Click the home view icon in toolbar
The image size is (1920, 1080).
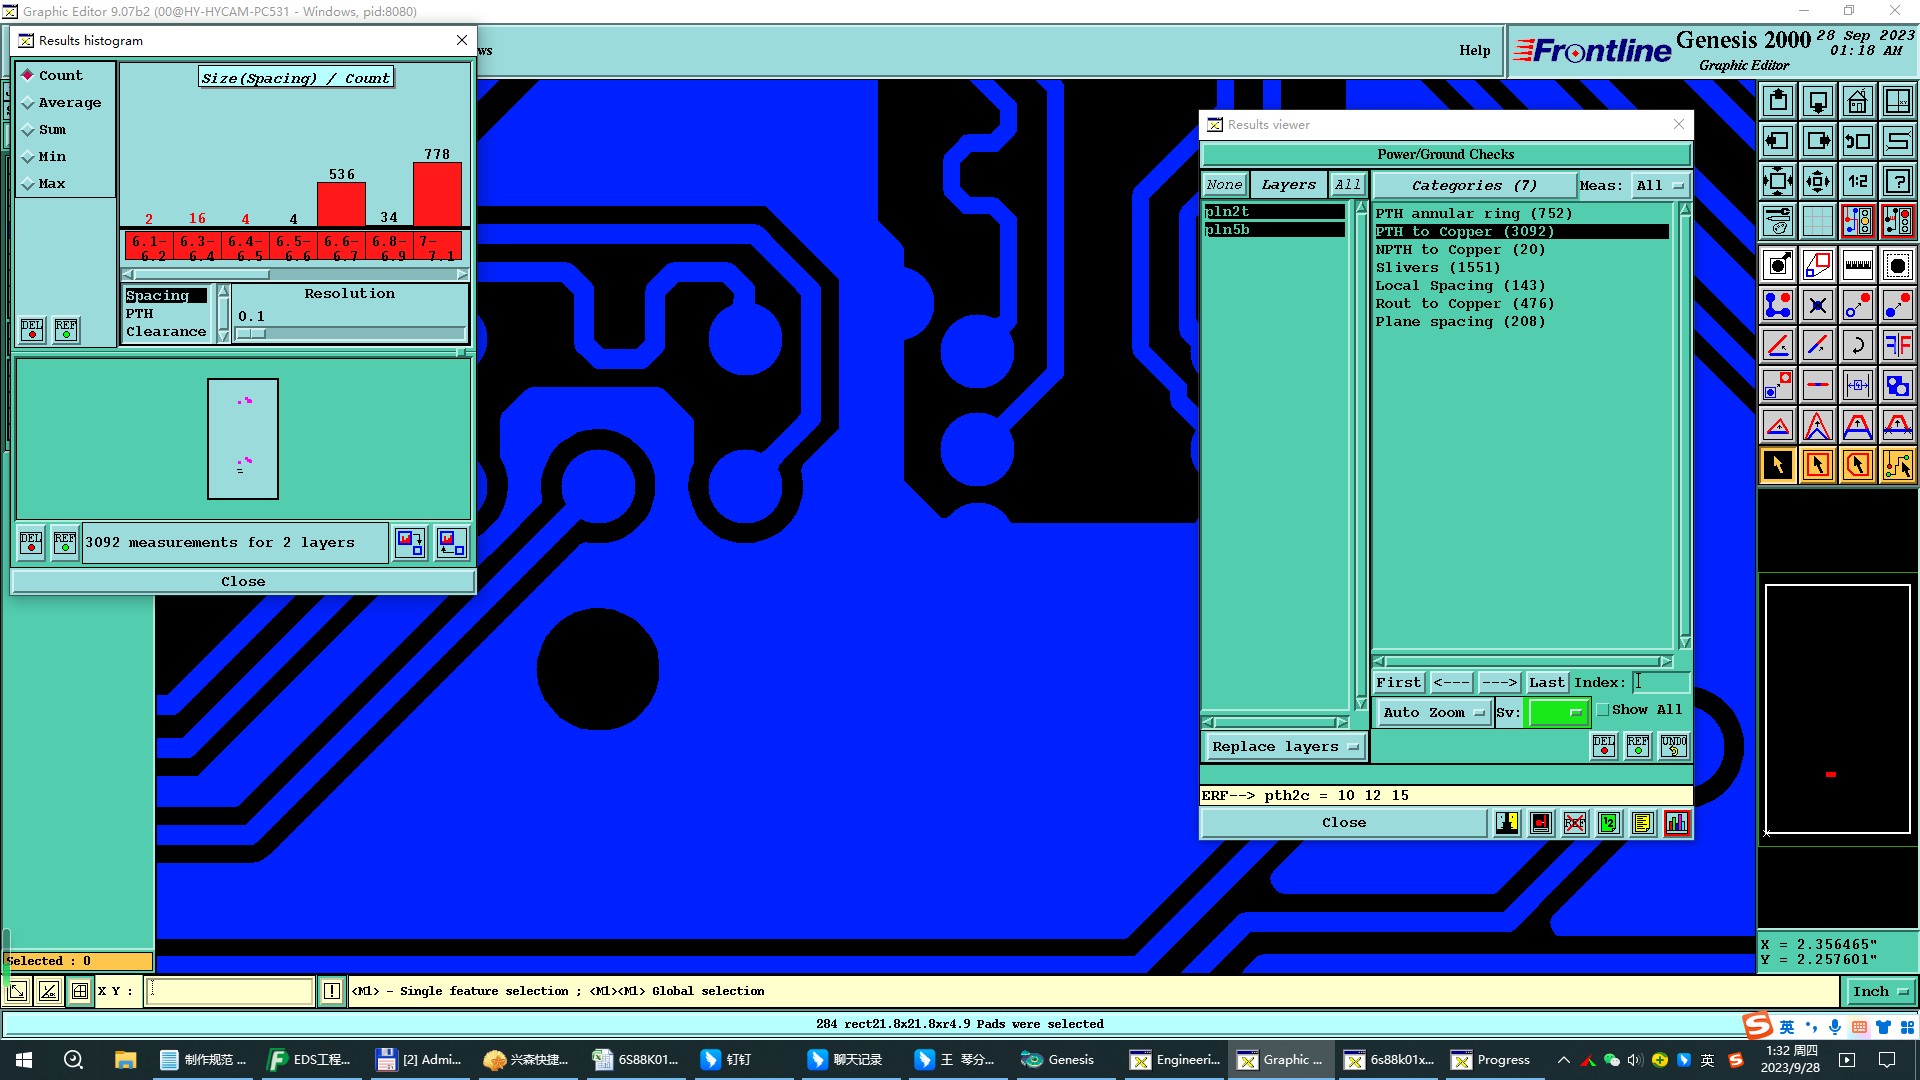[1857, 101]
